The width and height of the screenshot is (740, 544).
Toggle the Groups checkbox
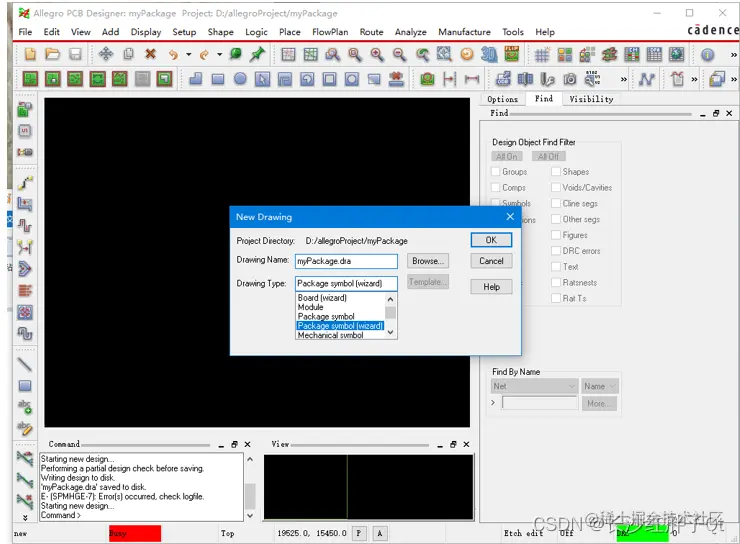coord(496,172)
